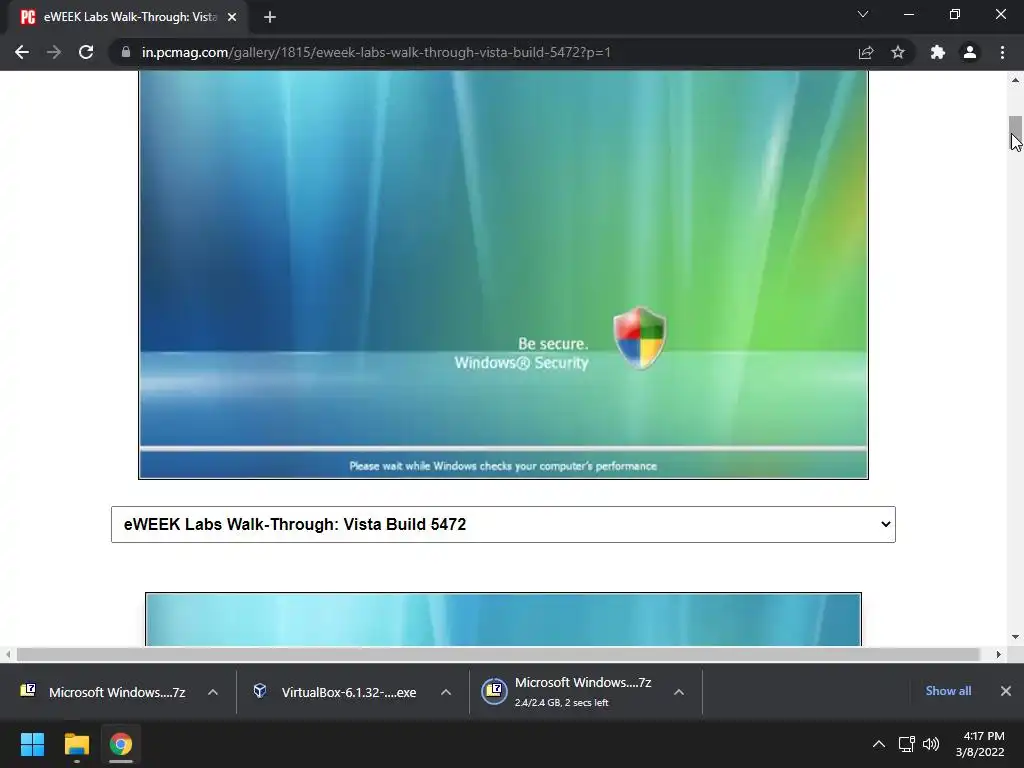Screen dimensions: 1024x768
Task: Click the pcmag.com address bar URL
Action: click(376, 52)
